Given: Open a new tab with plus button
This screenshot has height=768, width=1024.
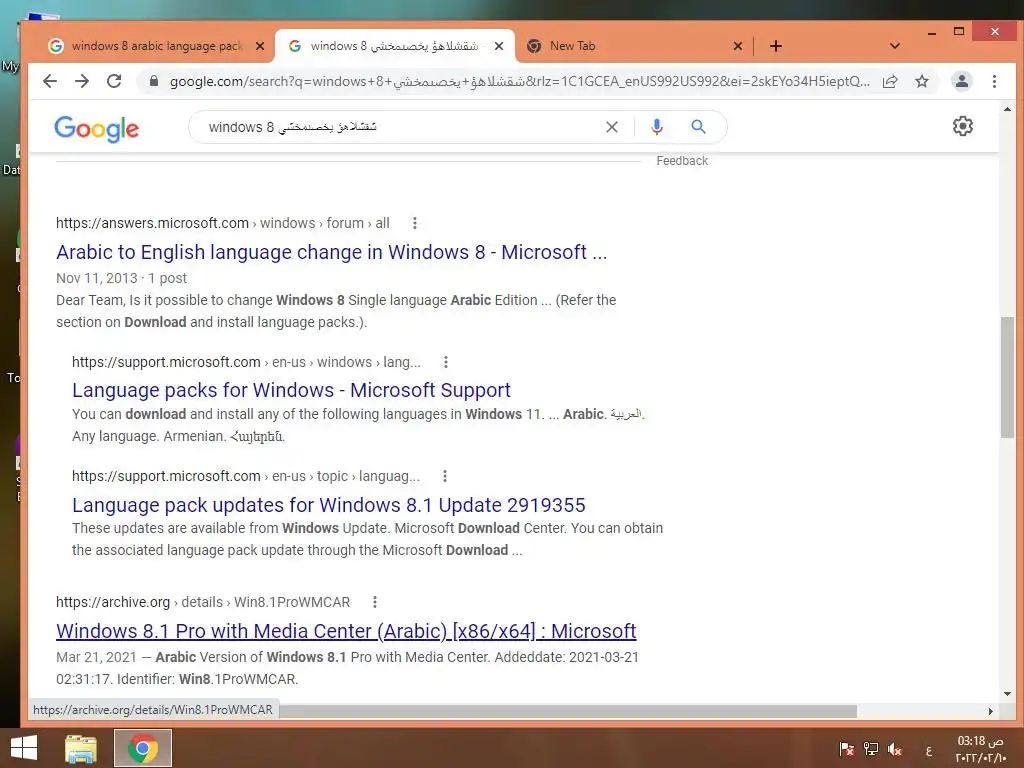Looking at the screenshot, I should click(x=776, y=46).
